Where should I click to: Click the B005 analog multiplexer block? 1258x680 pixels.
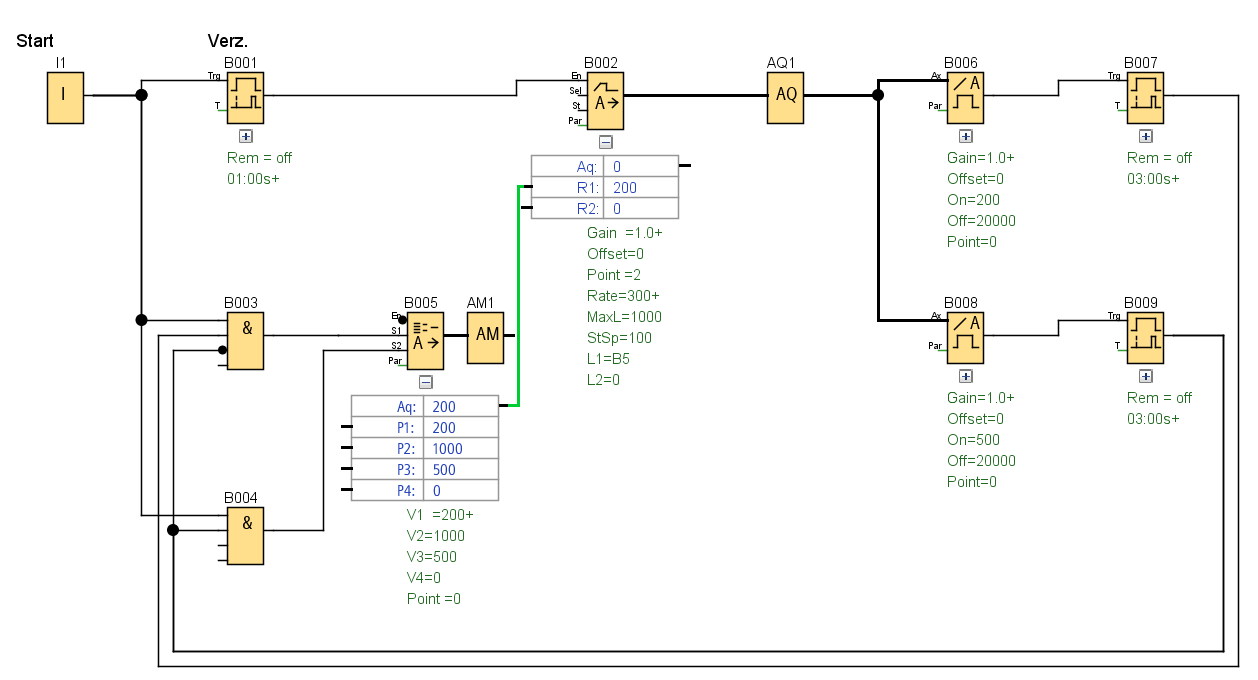(x=425, y=338)
